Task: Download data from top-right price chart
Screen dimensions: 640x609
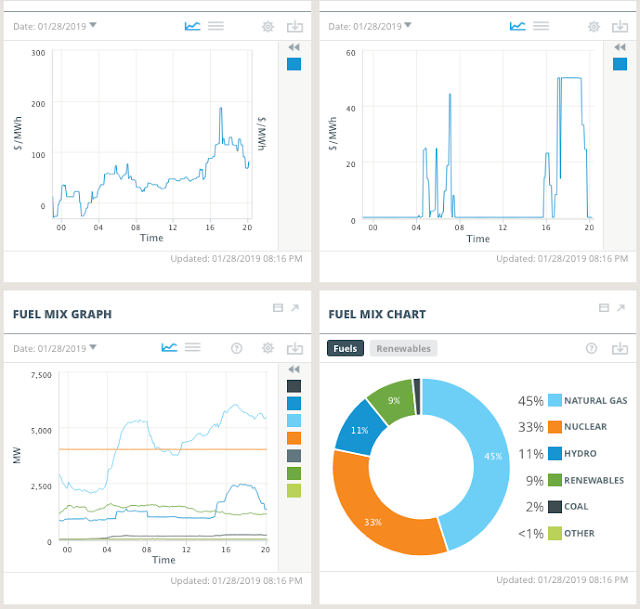Action: tap(620, 27)
